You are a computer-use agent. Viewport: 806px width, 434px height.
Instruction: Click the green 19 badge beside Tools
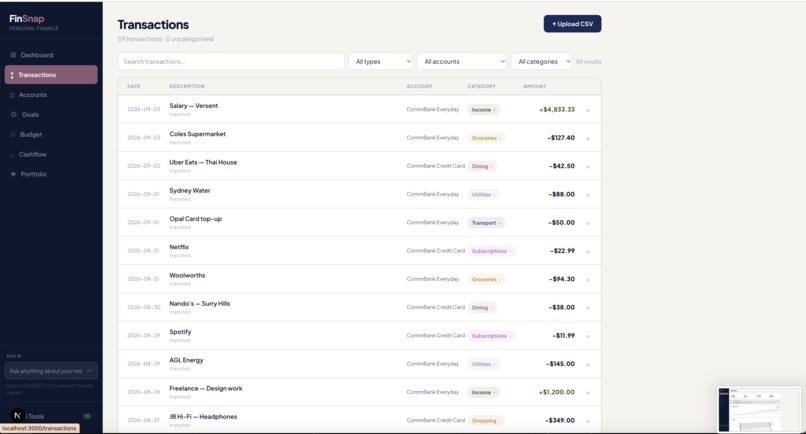pyautogui.click(x=87, y=416)
